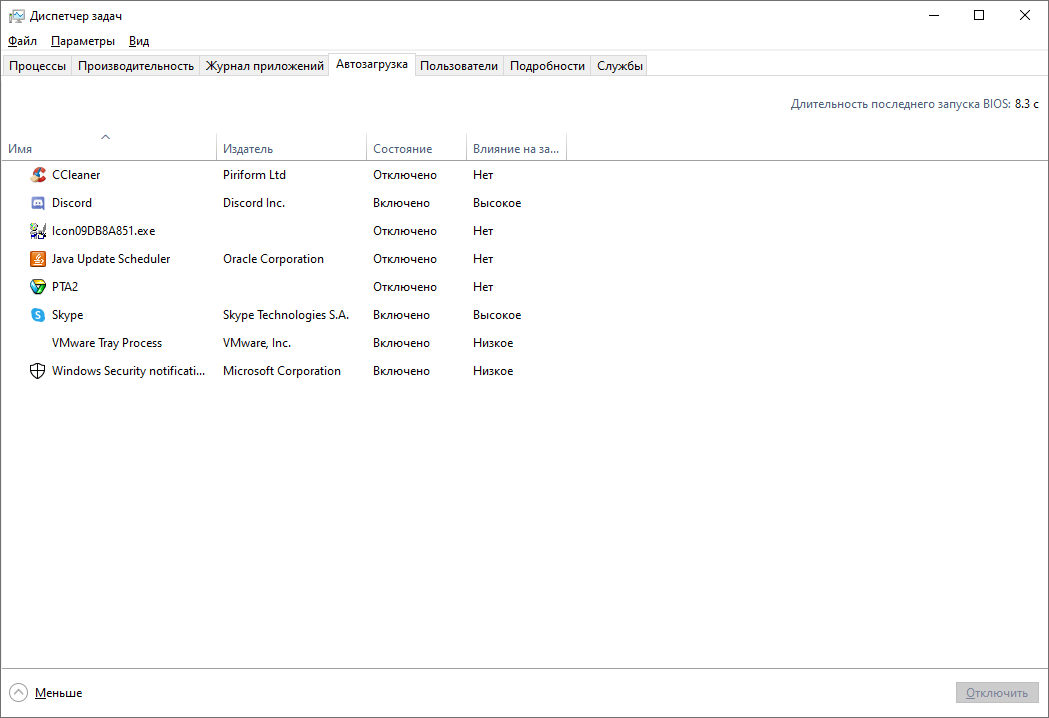Open the Вид menu

point(139,41)
